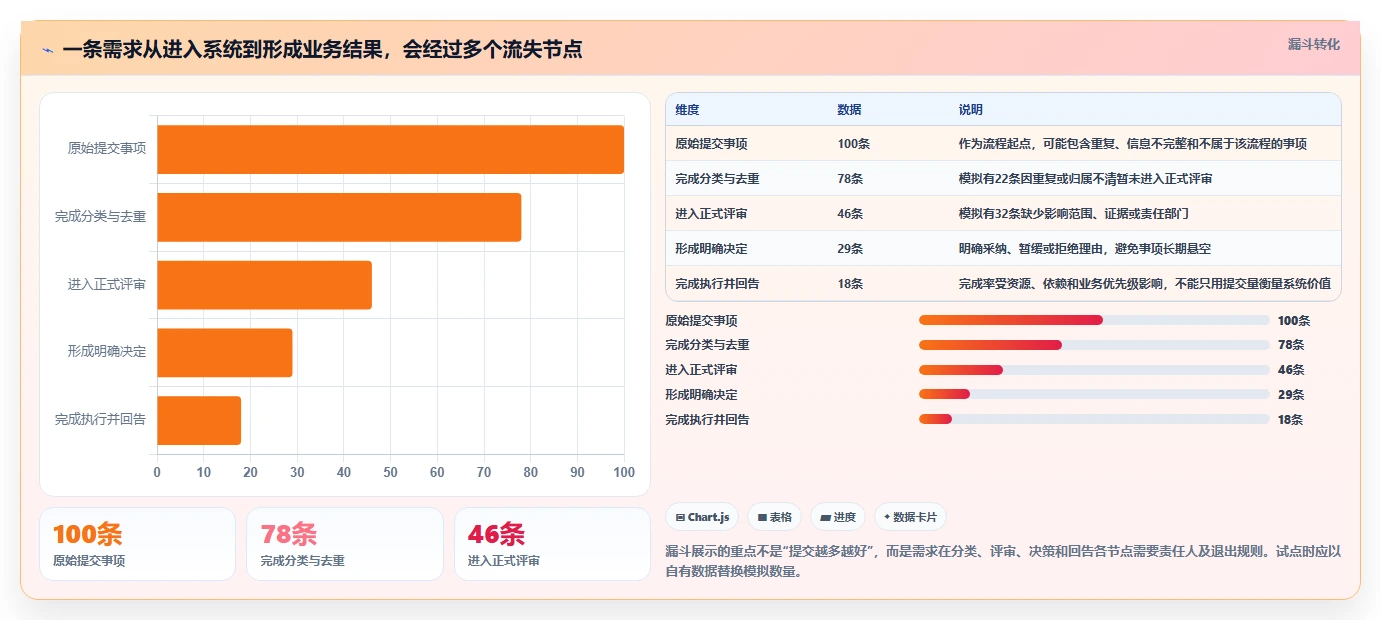The width and height of the screenshot is (1381, 620).
Task: Click the 维度 table column header
Action: (x=688, y=109)
